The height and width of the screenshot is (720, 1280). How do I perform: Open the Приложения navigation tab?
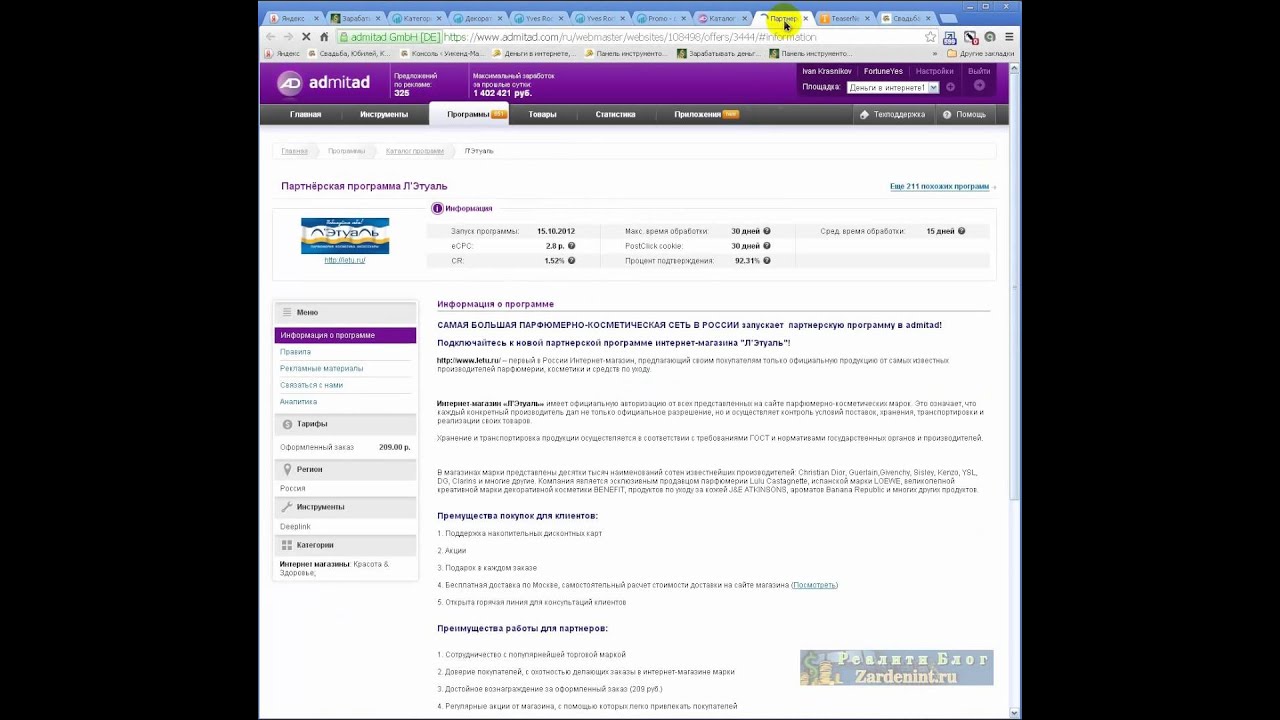coord(705,114)
